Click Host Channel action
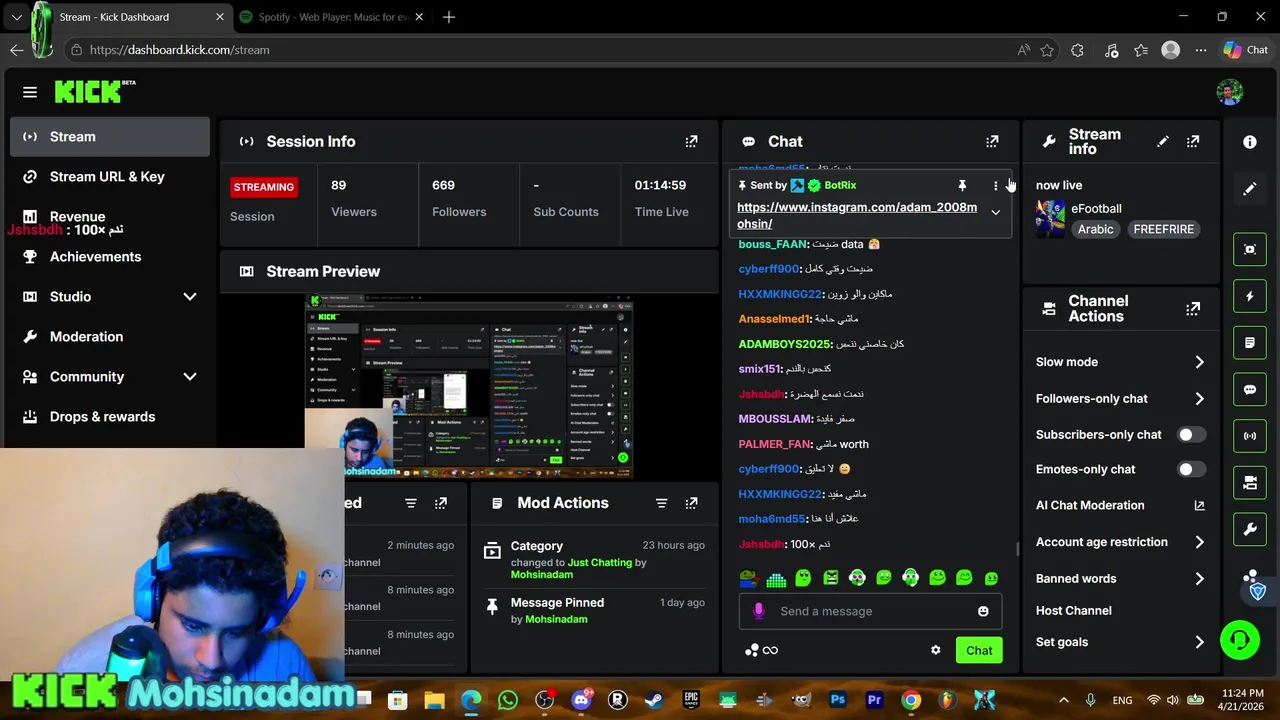Screen dimensions: 1280x720 pos(1073,610)
